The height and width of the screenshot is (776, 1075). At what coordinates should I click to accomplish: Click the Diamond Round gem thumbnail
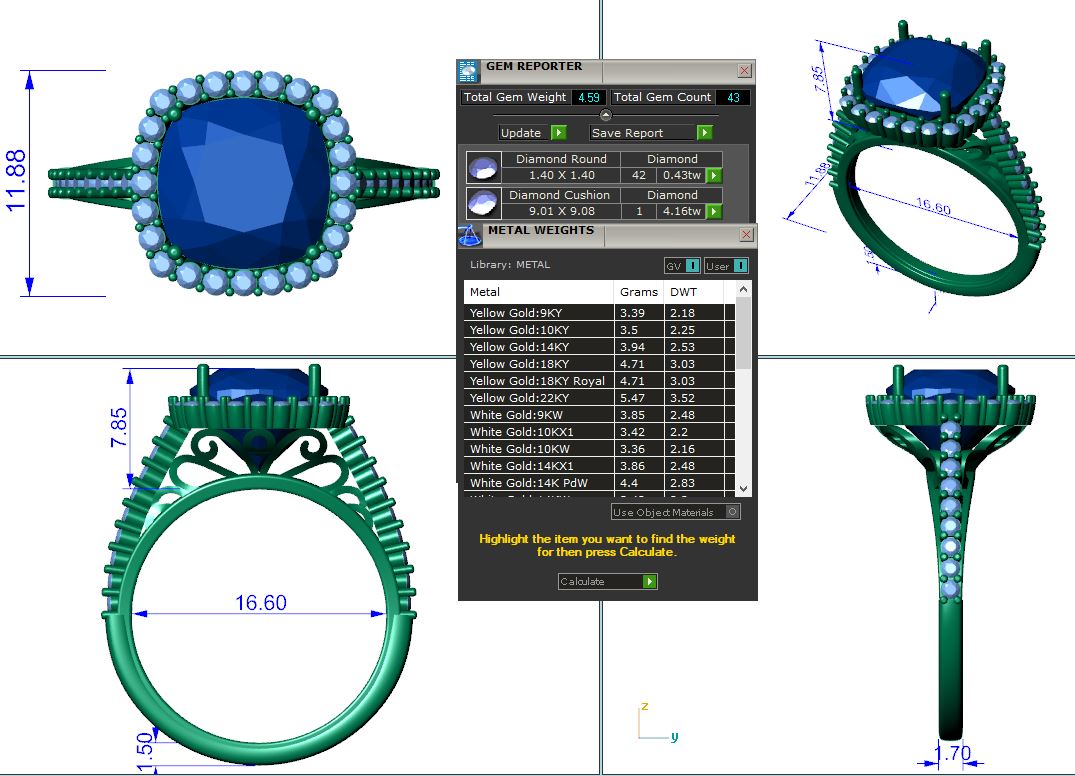pyautogui.click(x=484, y=167)
